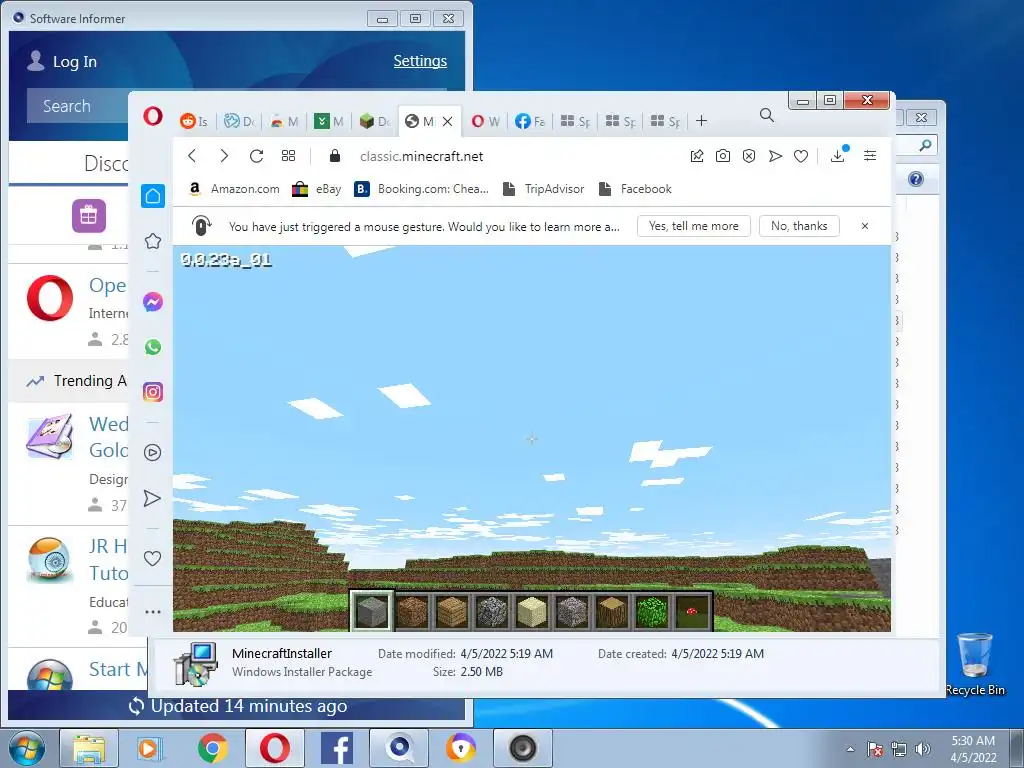
Task: Open the Recycle Bin desktop icon
Action: click(x=975, y=664)
